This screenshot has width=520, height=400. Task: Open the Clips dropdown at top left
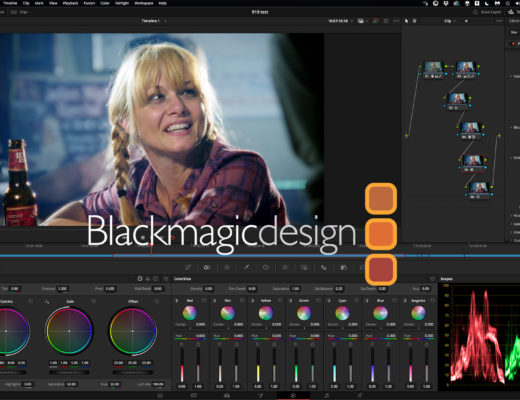tap(21, 12)
